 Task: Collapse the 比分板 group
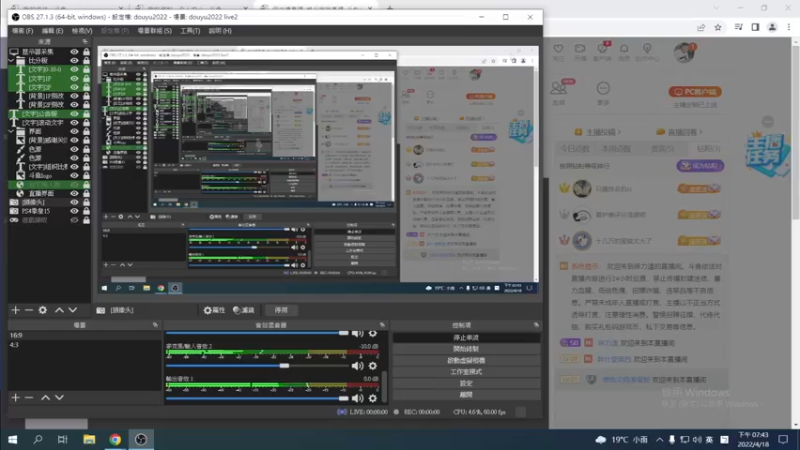[12, 60]
